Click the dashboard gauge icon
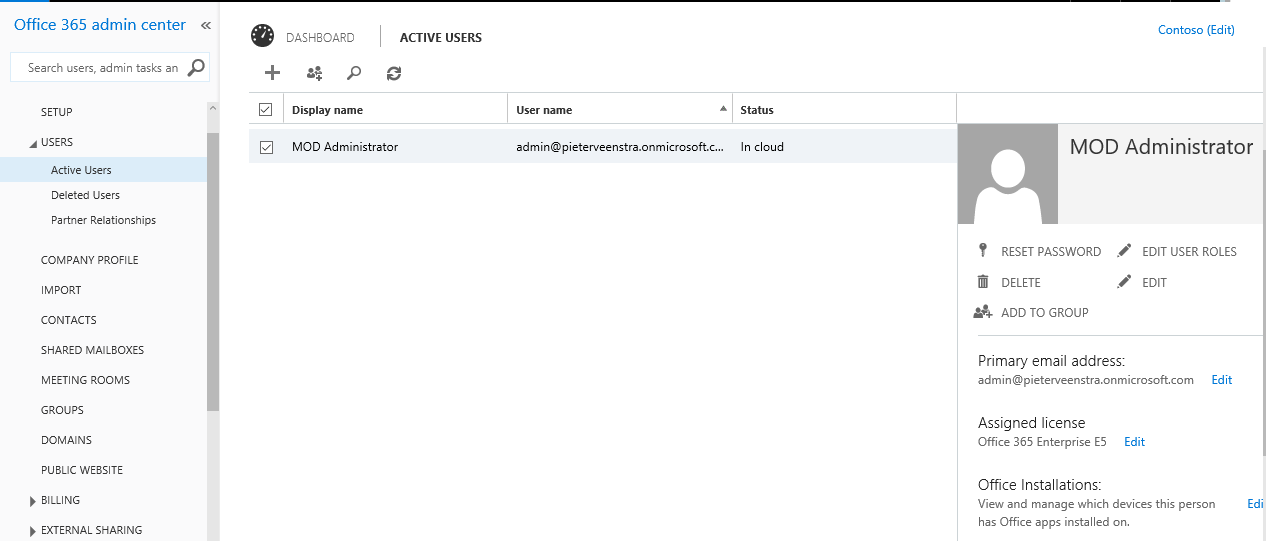 tap(262, 36)
